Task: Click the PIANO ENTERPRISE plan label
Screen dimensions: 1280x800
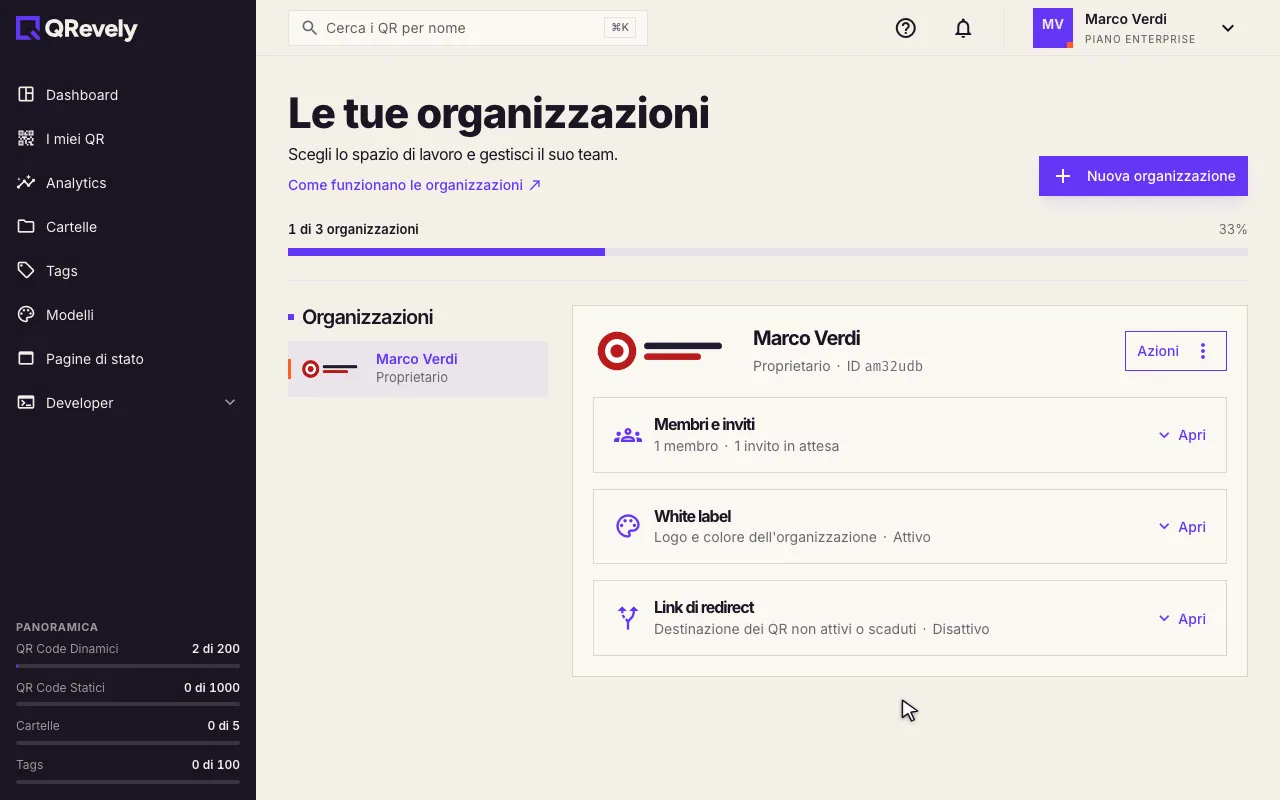Action: [1140, 40]
